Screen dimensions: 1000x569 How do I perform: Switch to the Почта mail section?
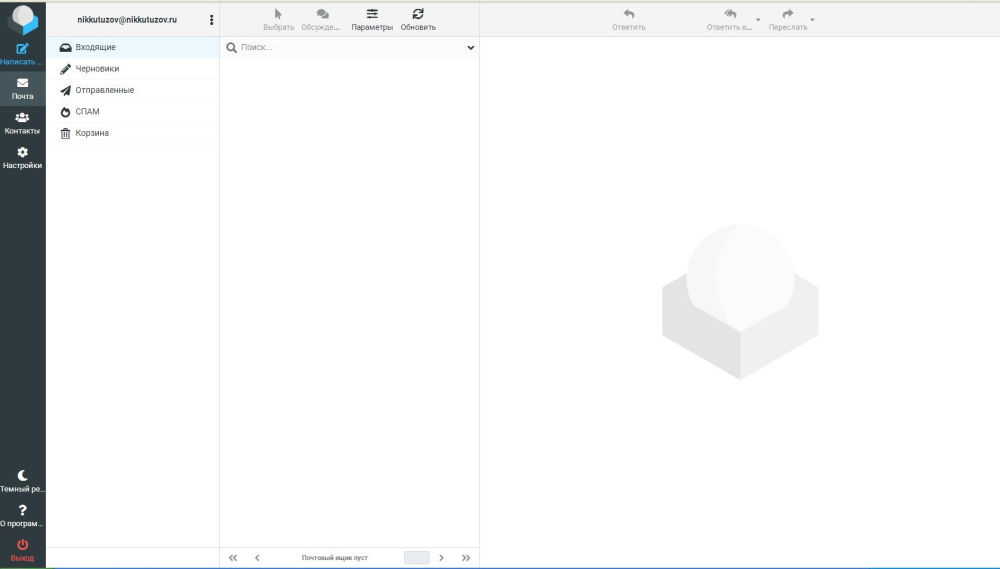tap(22, 89)
